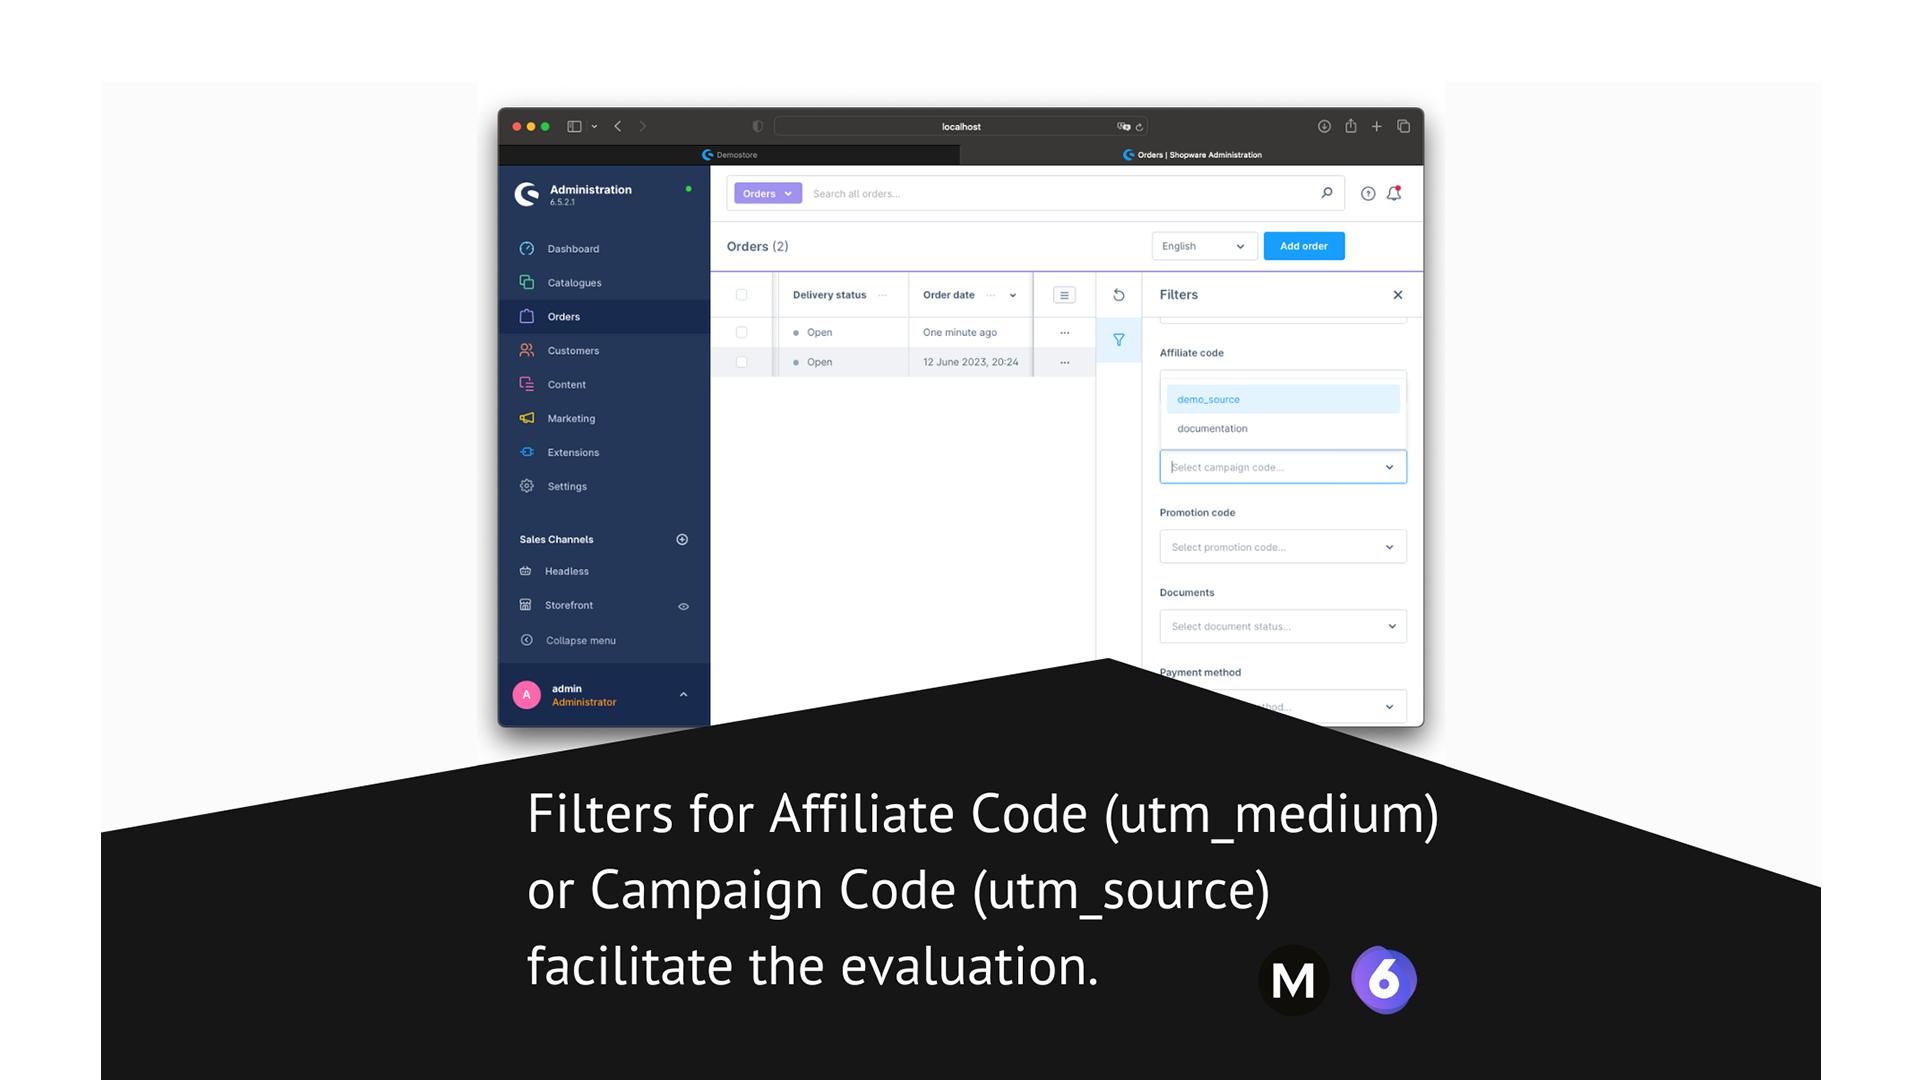Click the Settings sidebar icon
Image resolution: width=1920 pixels, height=1080 pixels.
pyautogui.click(x=527, y=485)
